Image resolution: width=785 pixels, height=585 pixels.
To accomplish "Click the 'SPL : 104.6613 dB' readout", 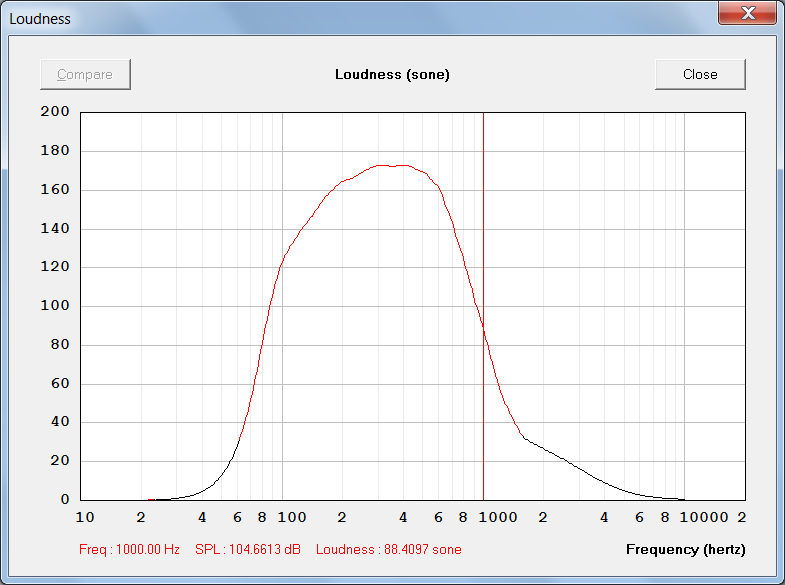I will tap(248, 549).
